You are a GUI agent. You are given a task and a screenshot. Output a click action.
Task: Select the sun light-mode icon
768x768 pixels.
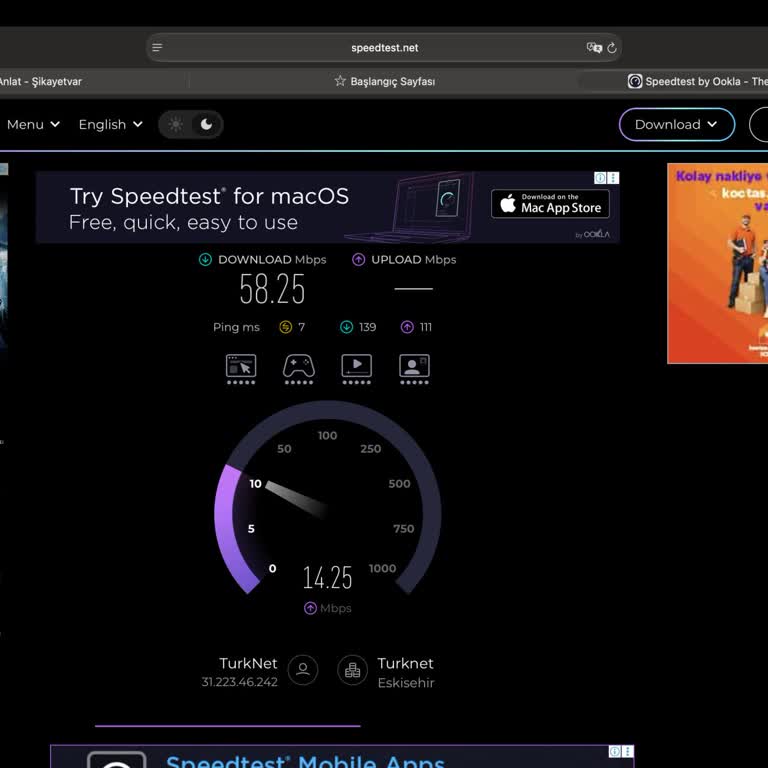(x=176, y=124)
